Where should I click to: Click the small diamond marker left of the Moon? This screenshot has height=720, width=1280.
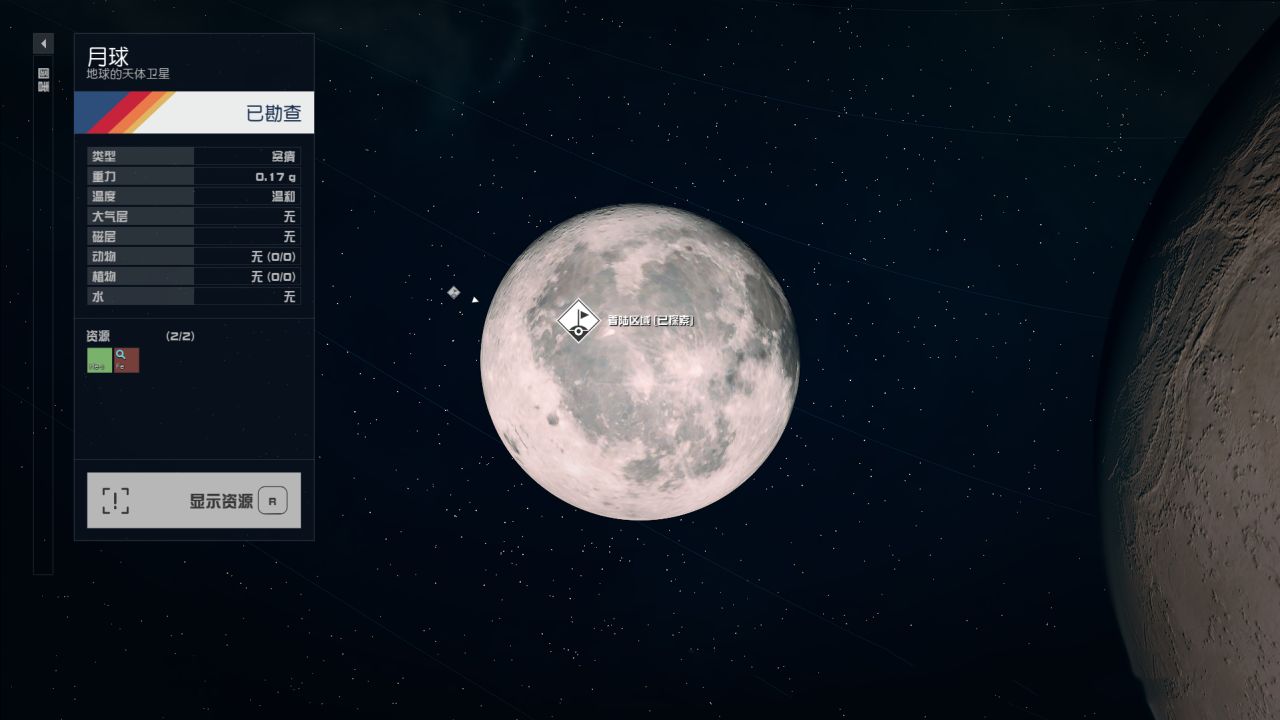(x=453, y=292)
